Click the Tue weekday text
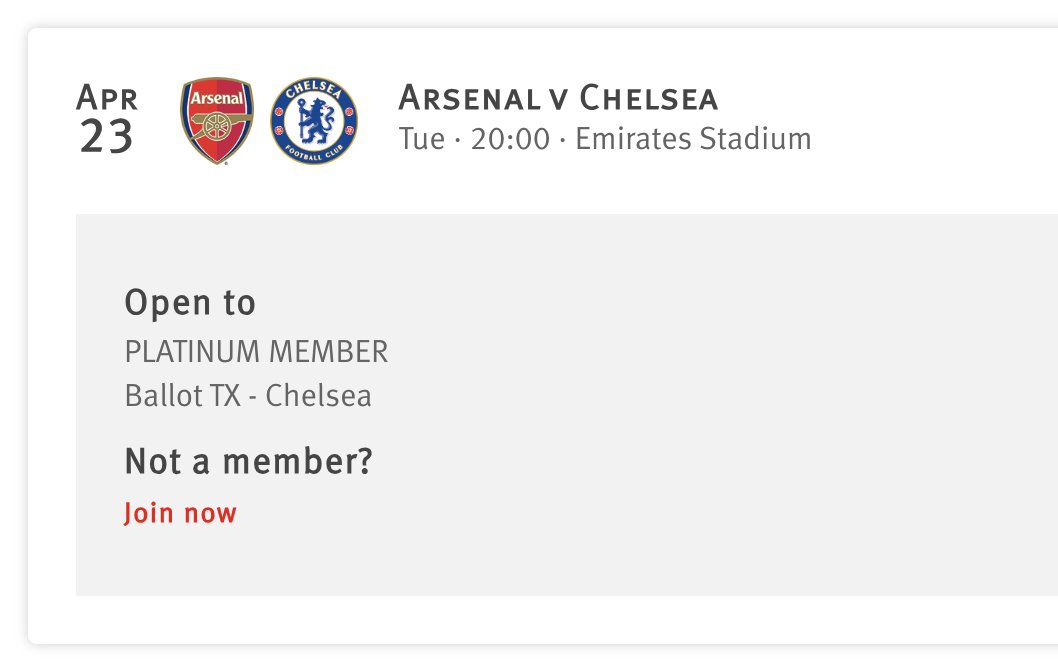Viewport: 1058px width, 664px height. point(422,139)
